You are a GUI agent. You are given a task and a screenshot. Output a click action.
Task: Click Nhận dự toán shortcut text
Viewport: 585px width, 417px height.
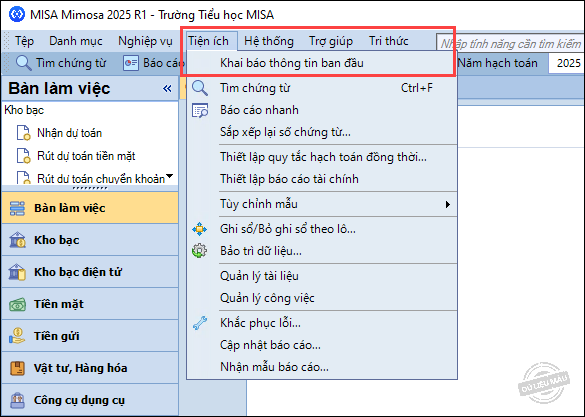coord(69,133)
